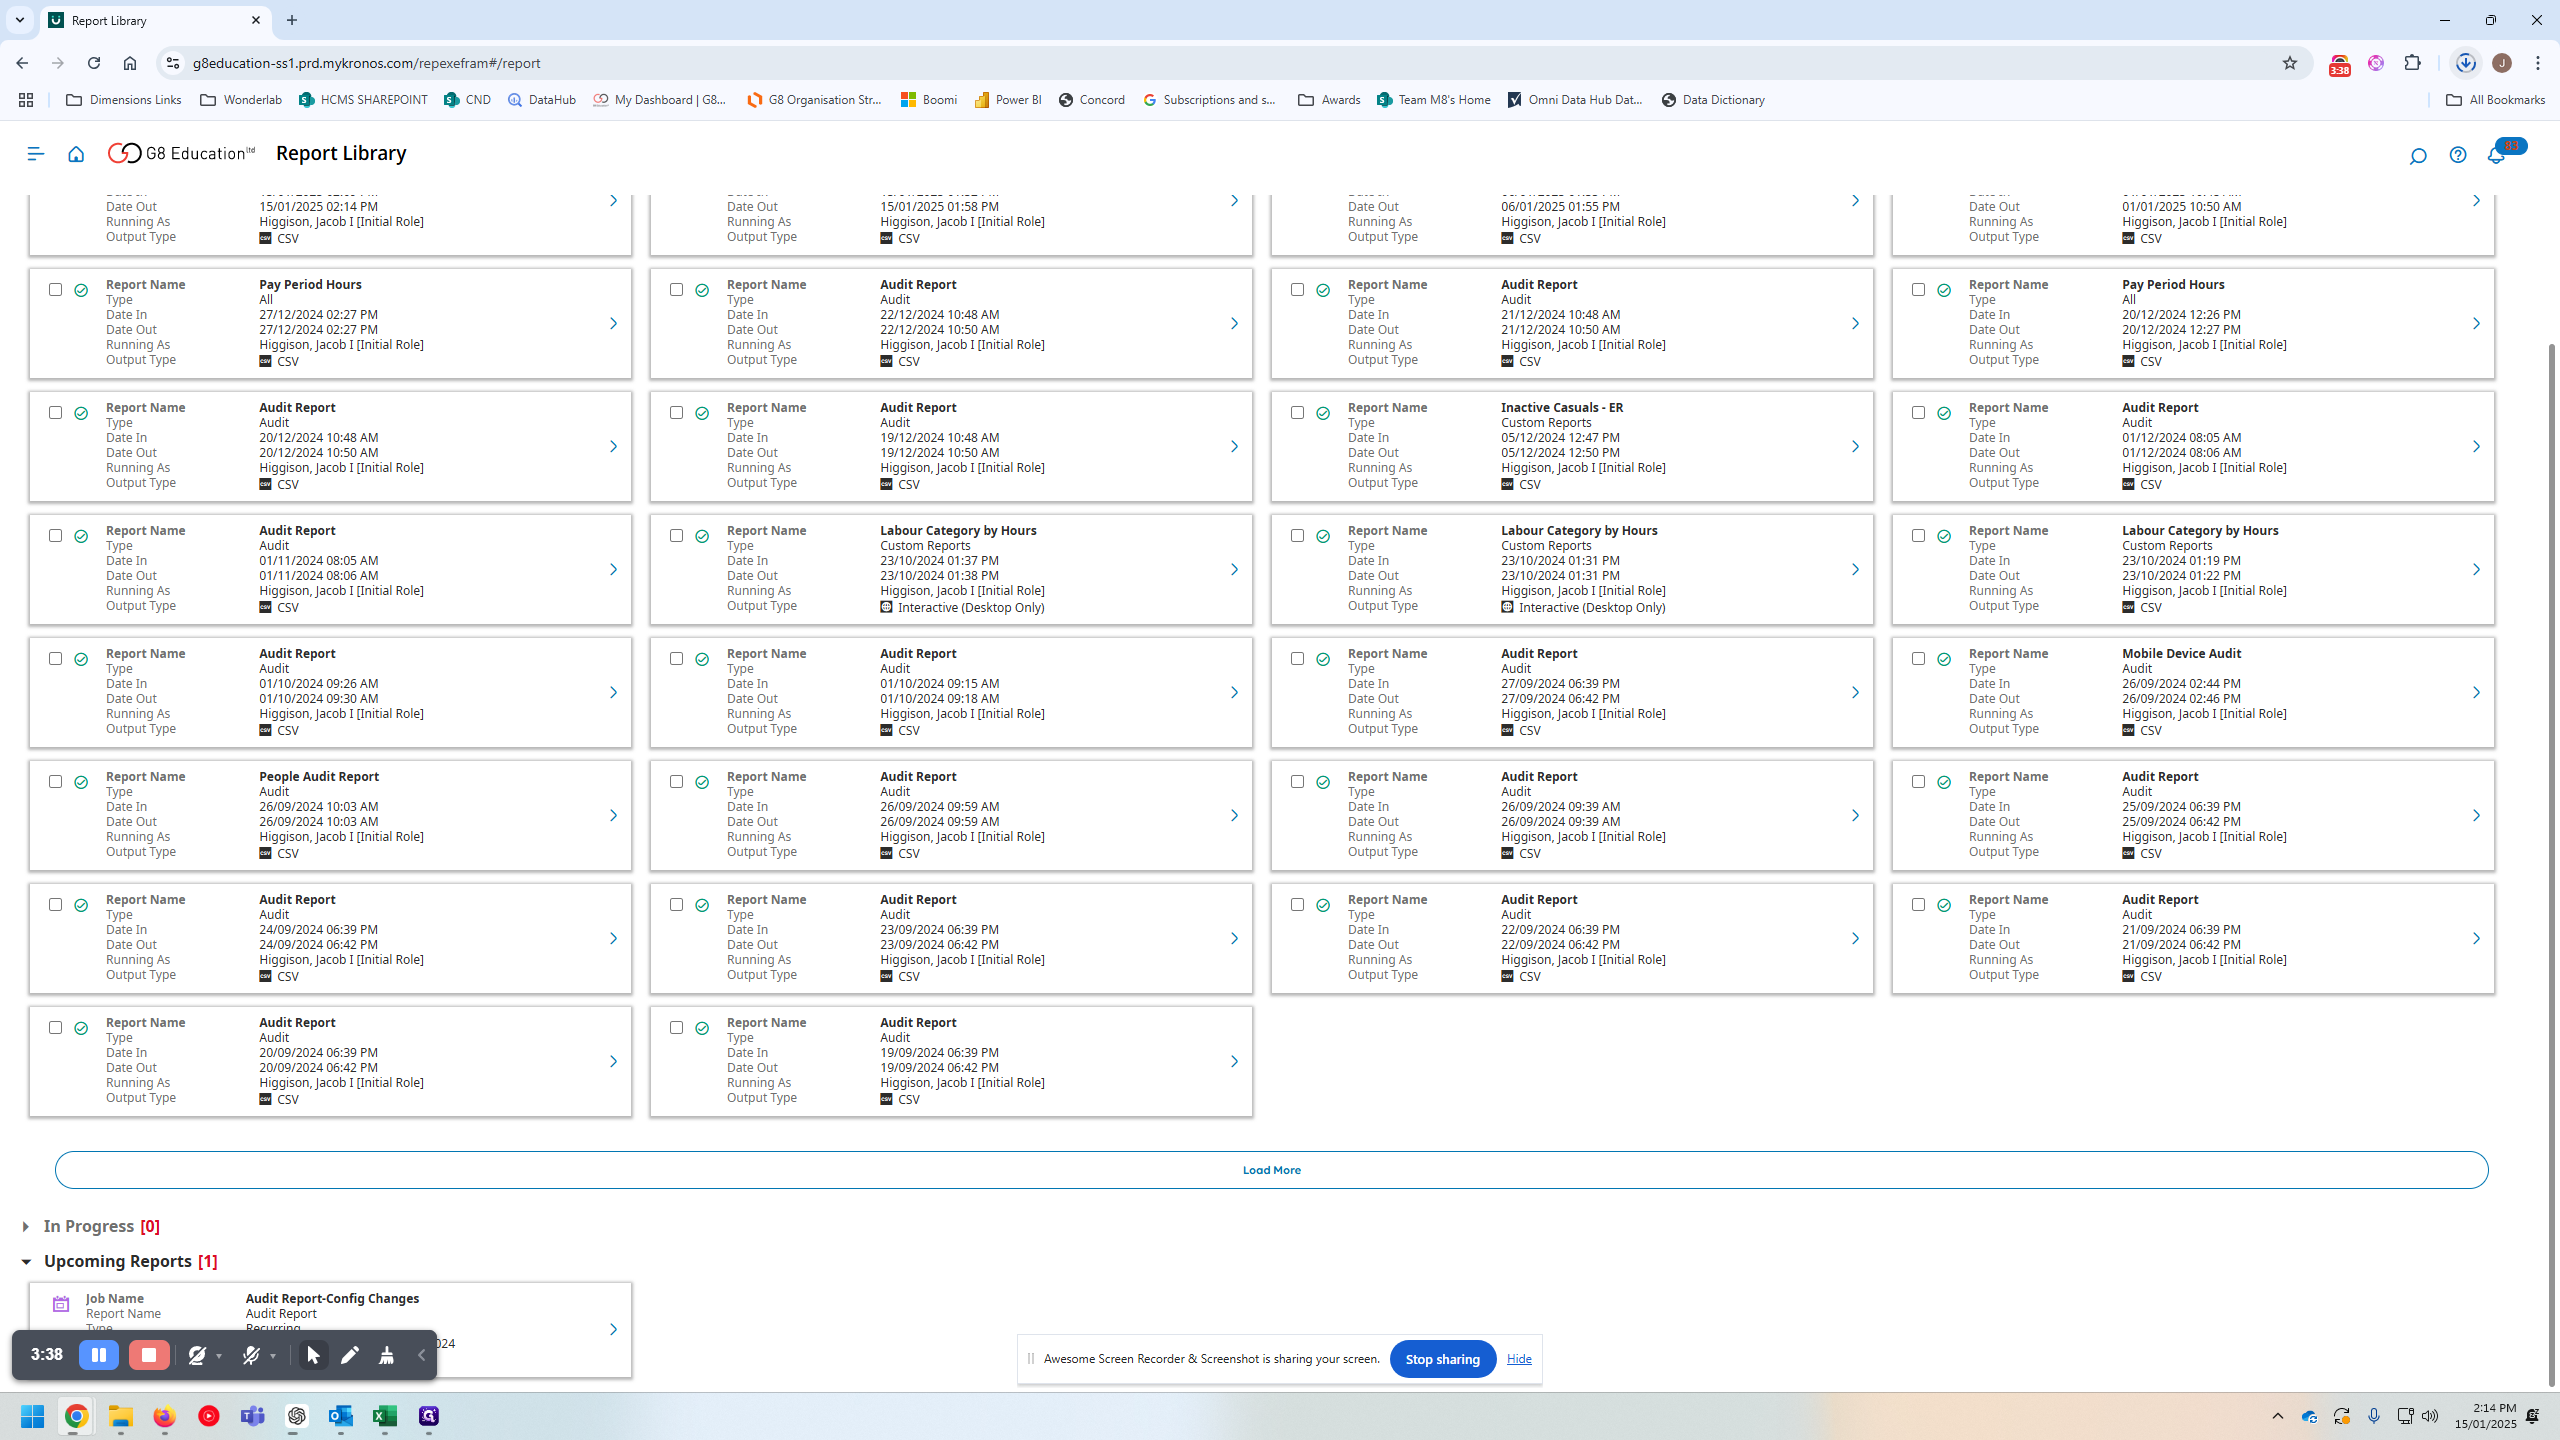The height and width of the screenshot is (1440, 2560).
Task: Expand the In Progress section
Action: (x=25, y=1226)
